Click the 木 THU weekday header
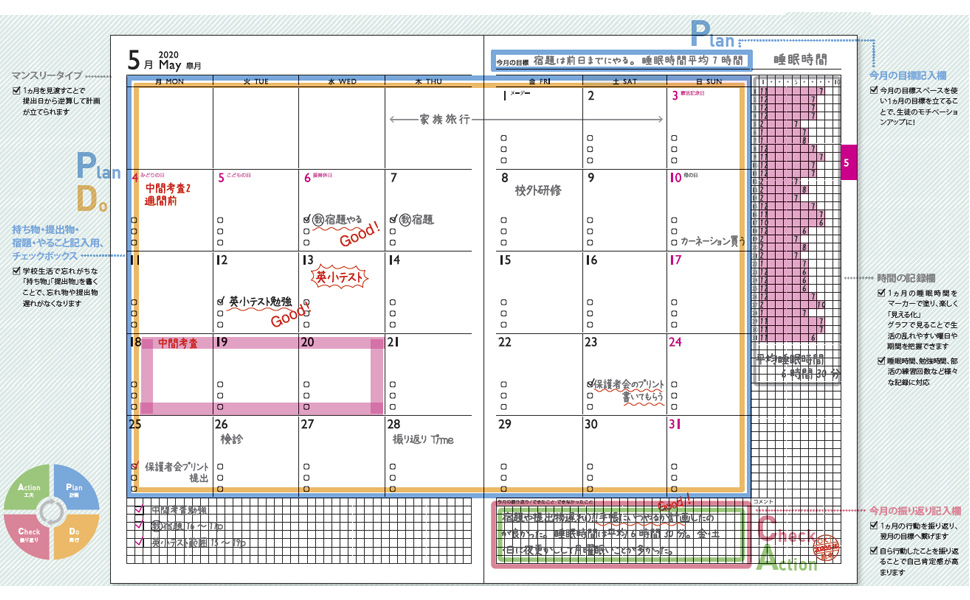The image size is (970, 600). pyautogui.click(x=429, y=81)
